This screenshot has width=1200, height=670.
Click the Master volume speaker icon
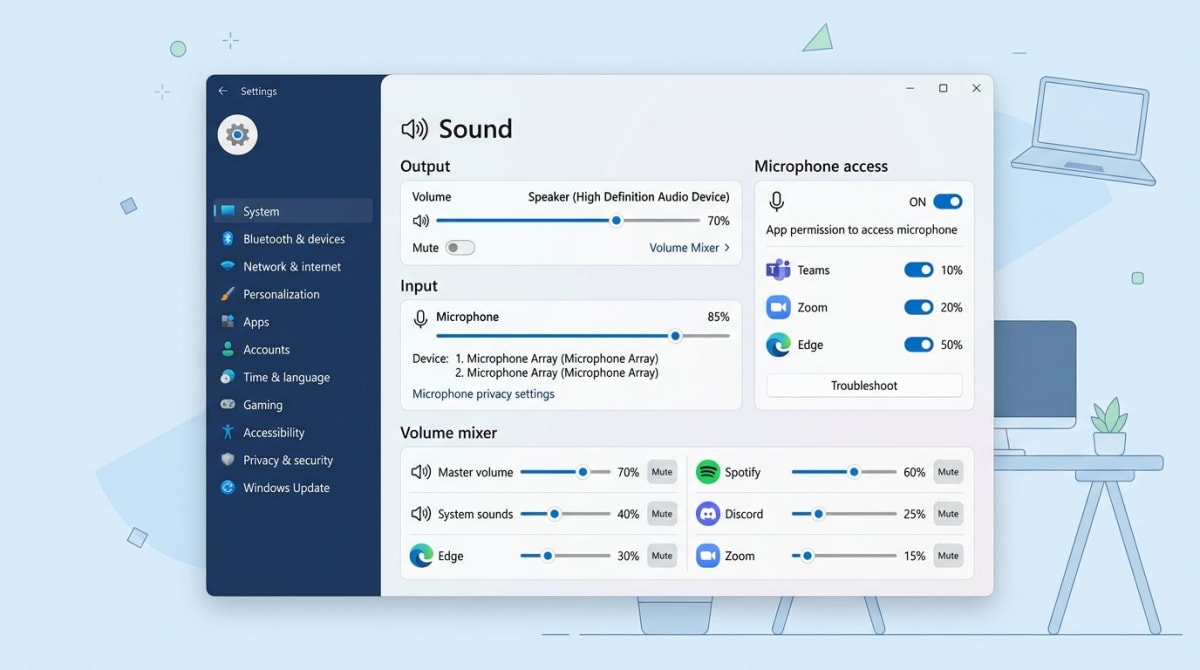click(x=424, y=471)
